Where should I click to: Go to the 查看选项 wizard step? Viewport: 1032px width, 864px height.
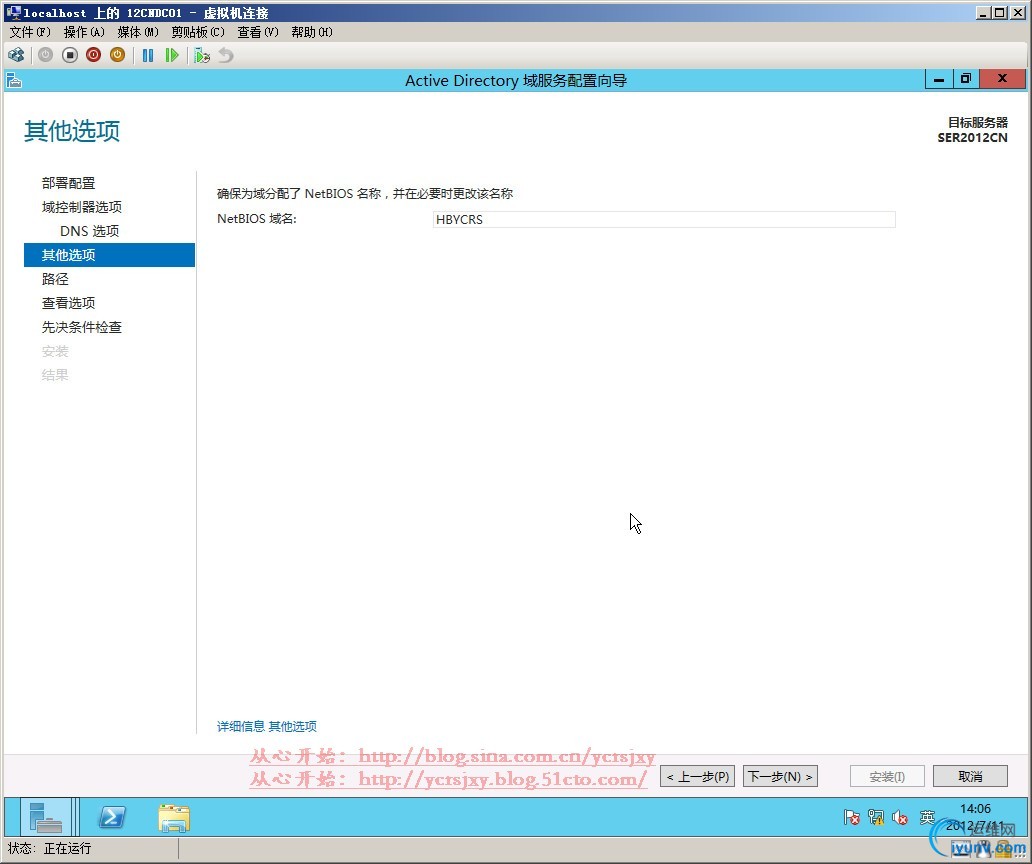68,303
